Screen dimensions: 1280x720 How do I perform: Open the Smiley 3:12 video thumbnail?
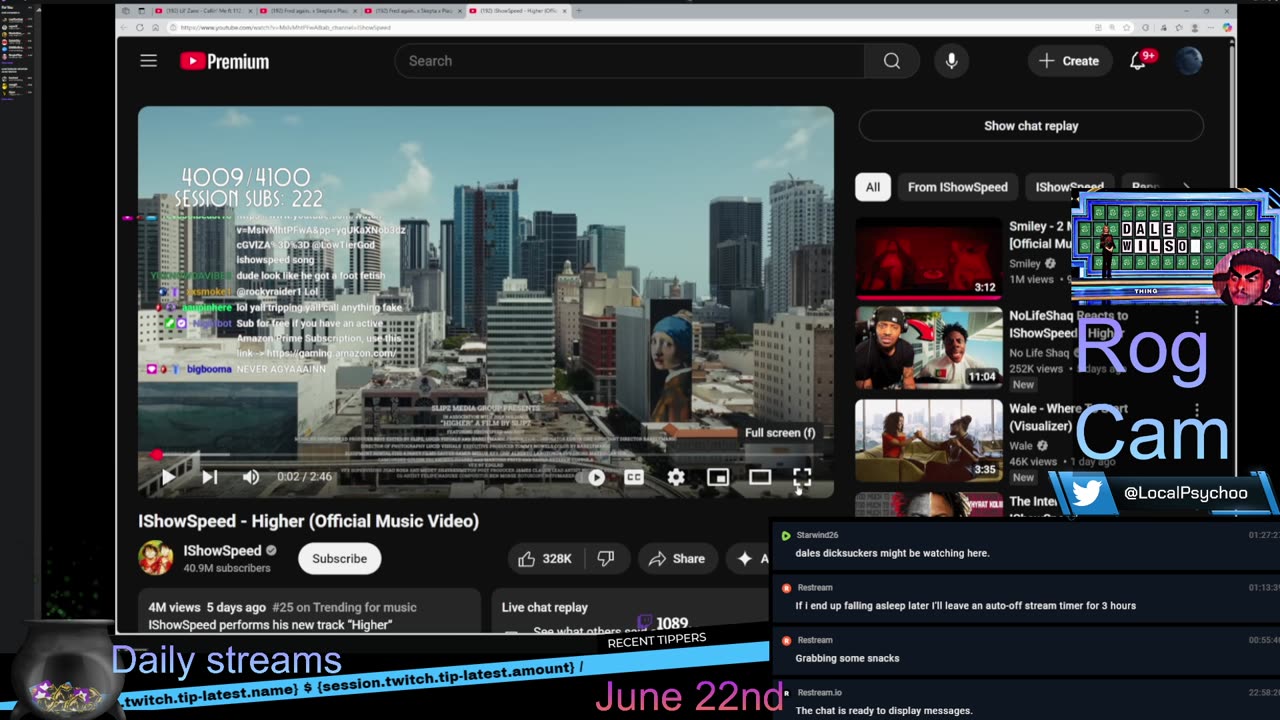coord(929,258)
